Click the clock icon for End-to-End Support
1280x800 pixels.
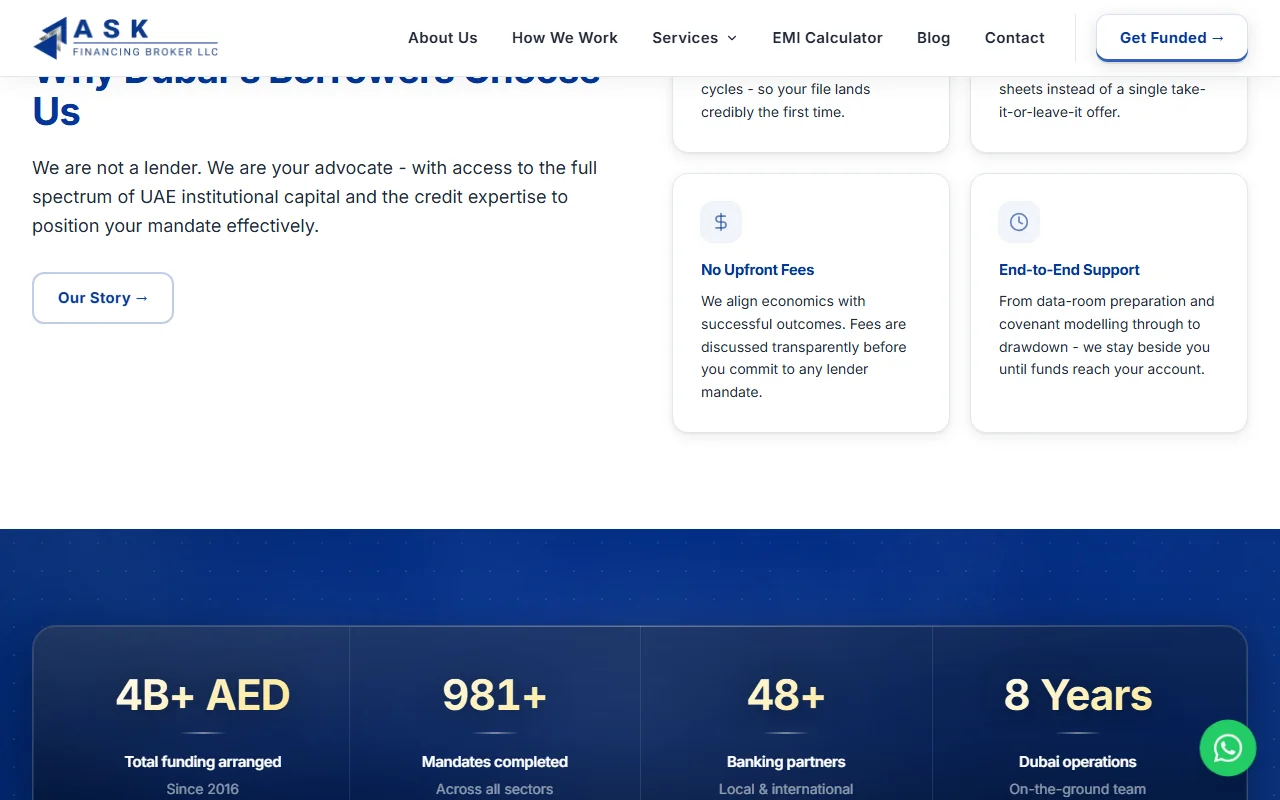[x=1019, y=222]
